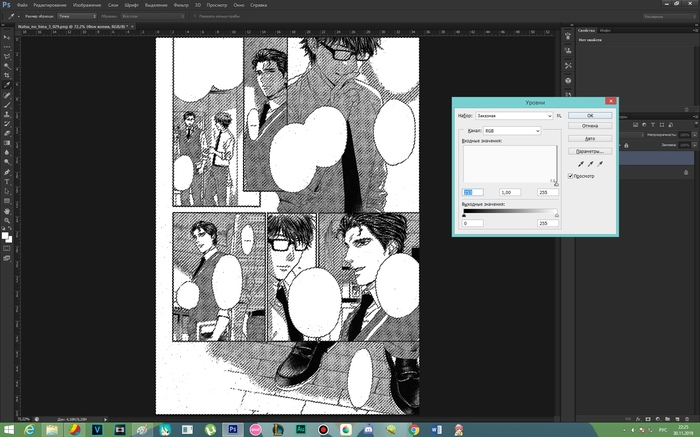Open the Канал RGB dropdown
This screenshot has width=700, height=437.
point(512,131)
